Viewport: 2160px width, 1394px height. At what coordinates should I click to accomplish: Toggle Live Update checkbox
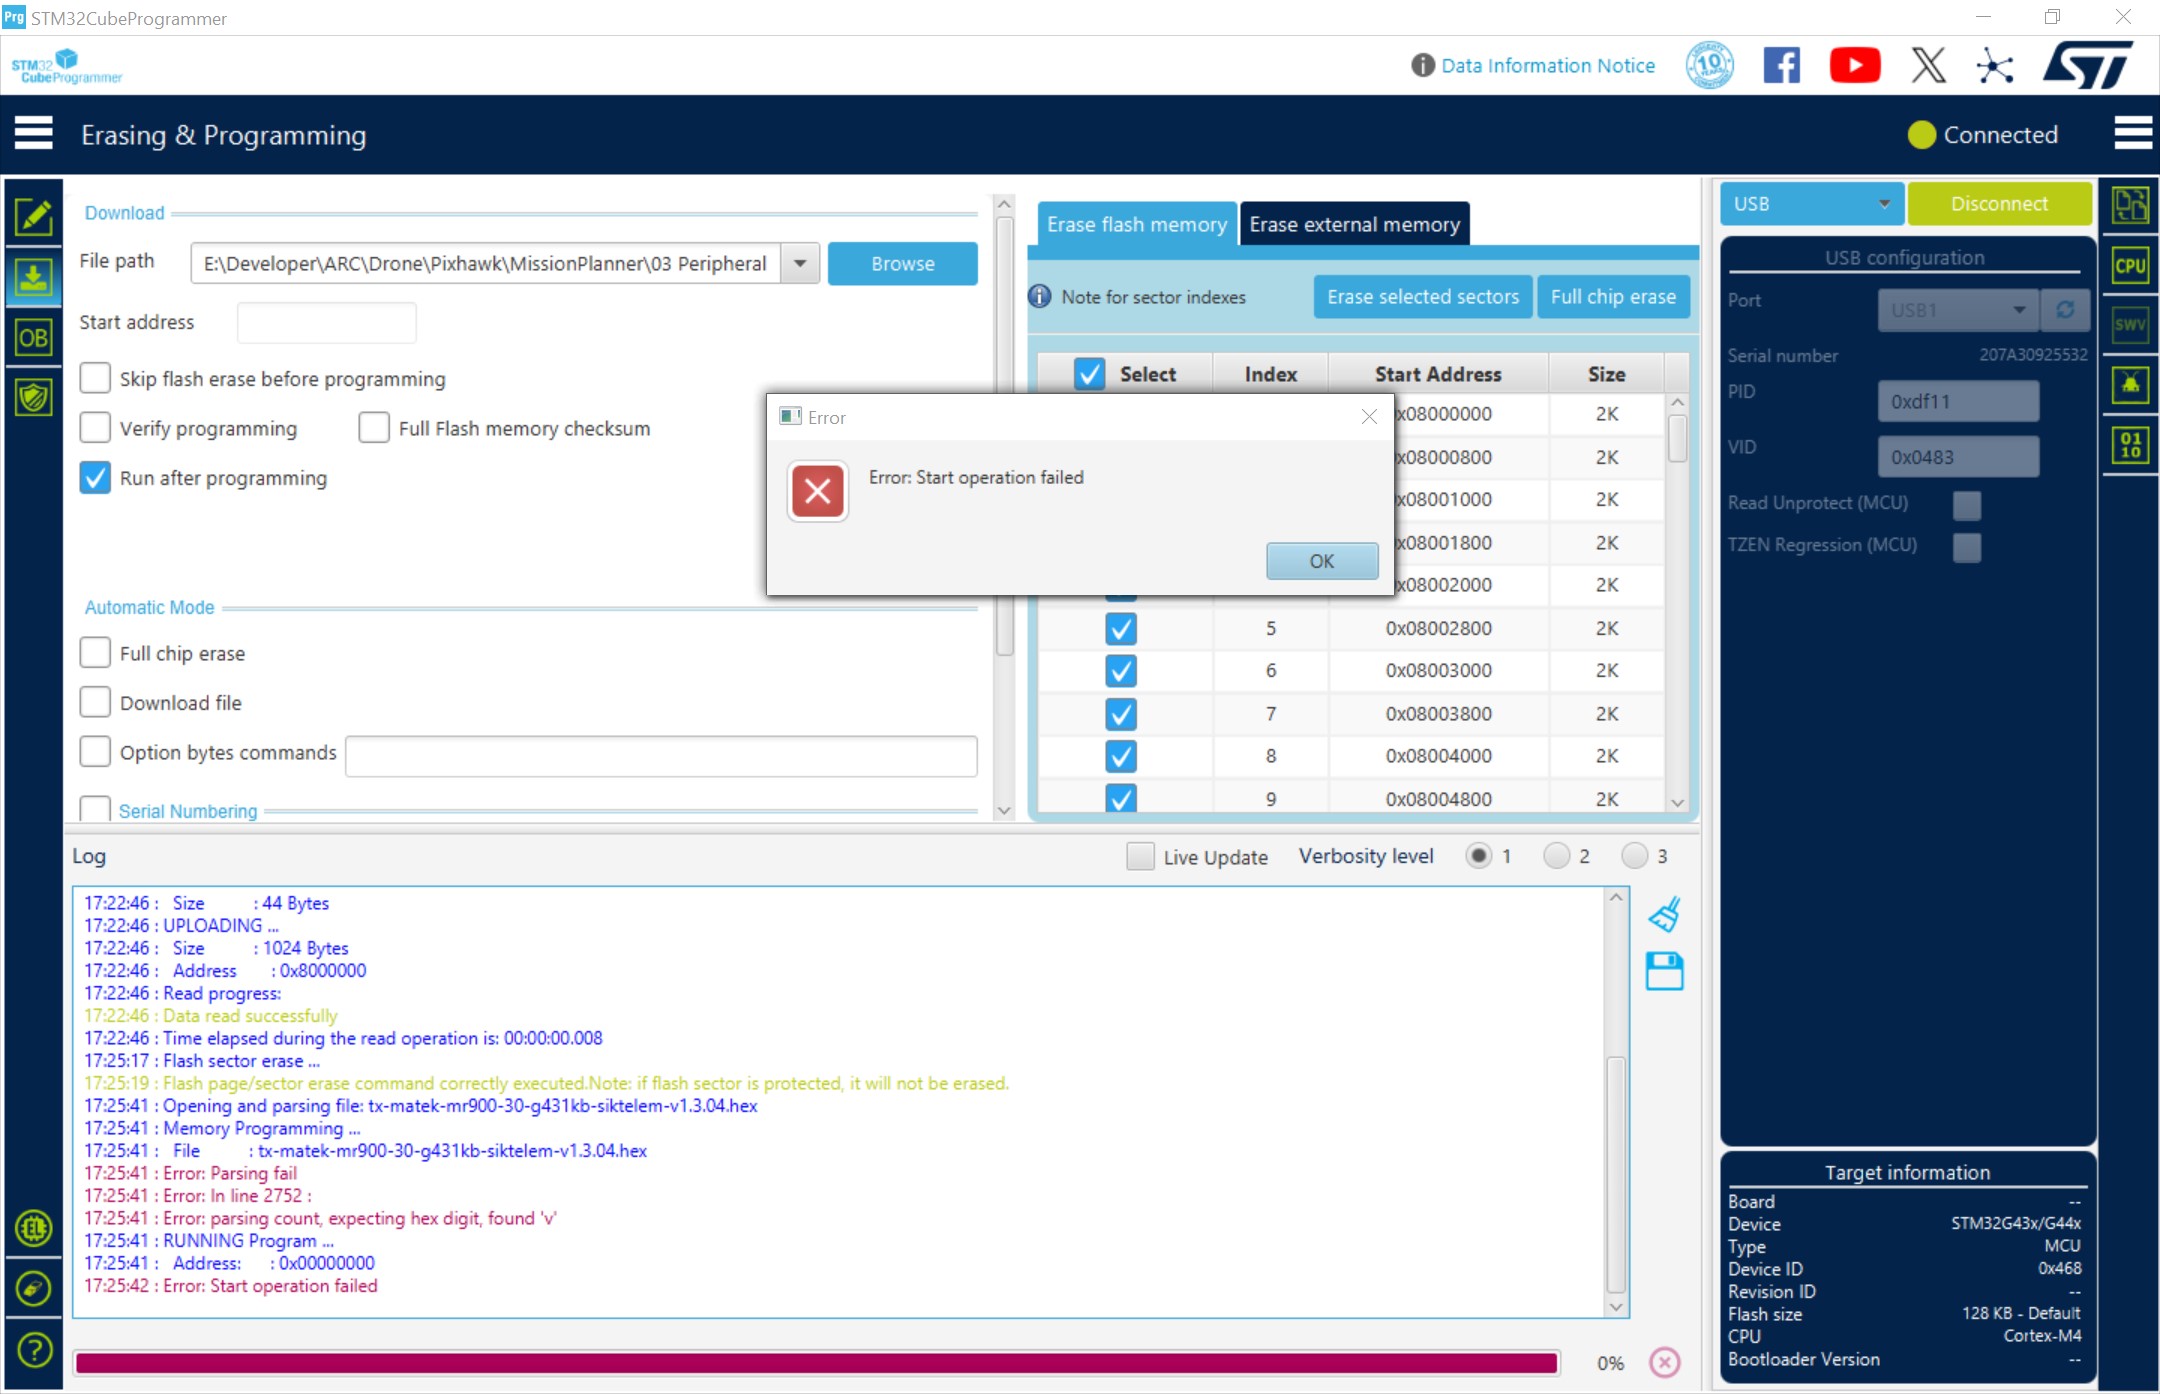(x=1140, y=856)
